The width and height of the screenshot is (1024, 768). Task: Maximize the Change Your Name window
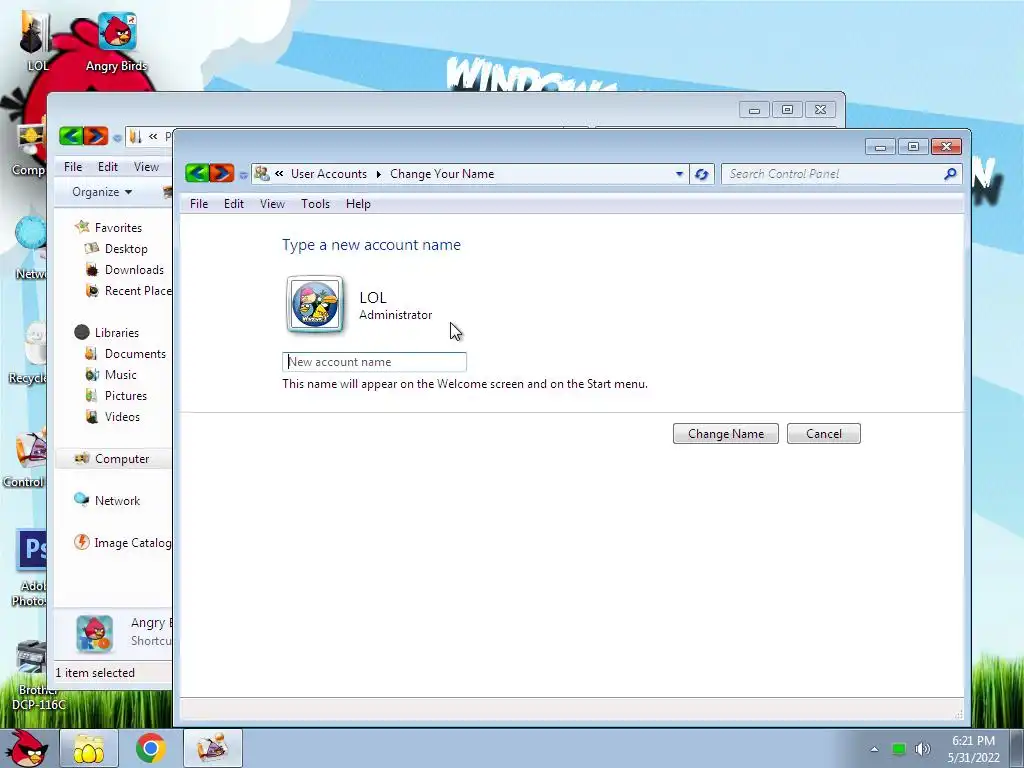[913, 146]
